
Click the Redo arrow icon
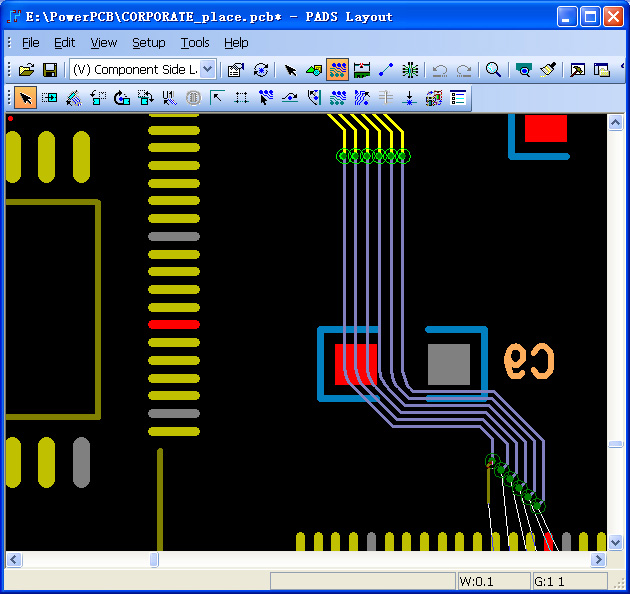coord(464,70)
